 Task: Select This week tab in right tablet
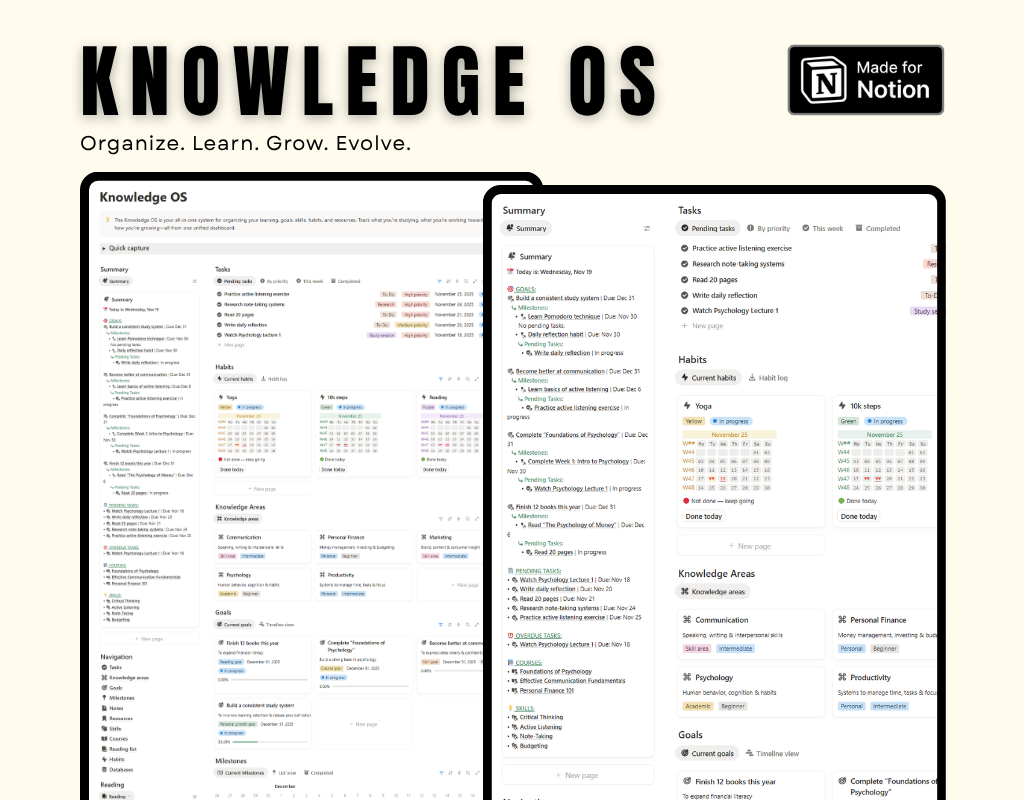(823, 229)
